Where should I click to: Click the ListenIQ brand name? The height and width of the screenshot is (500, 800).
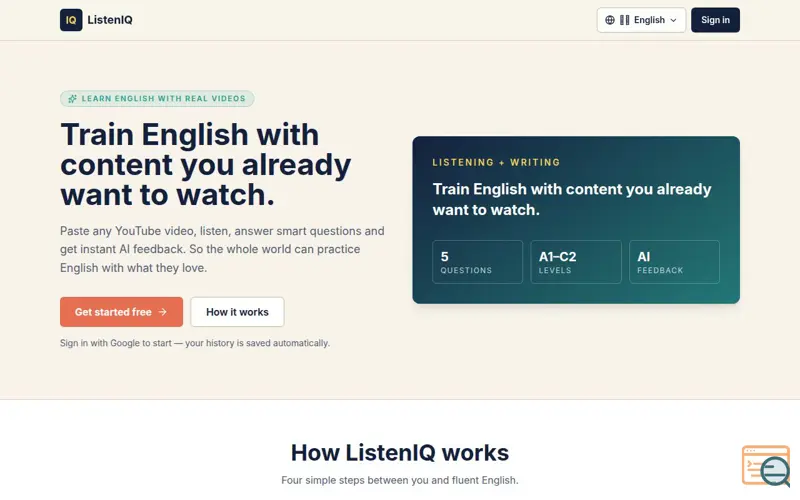(110, 20)
